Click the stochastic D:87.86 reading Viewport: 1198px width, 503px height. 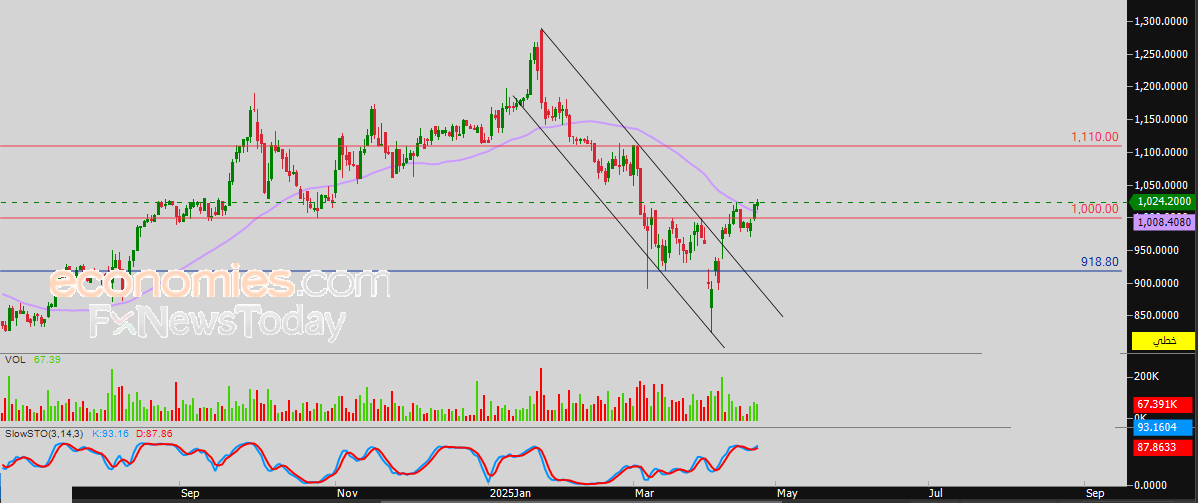[154, 433]
